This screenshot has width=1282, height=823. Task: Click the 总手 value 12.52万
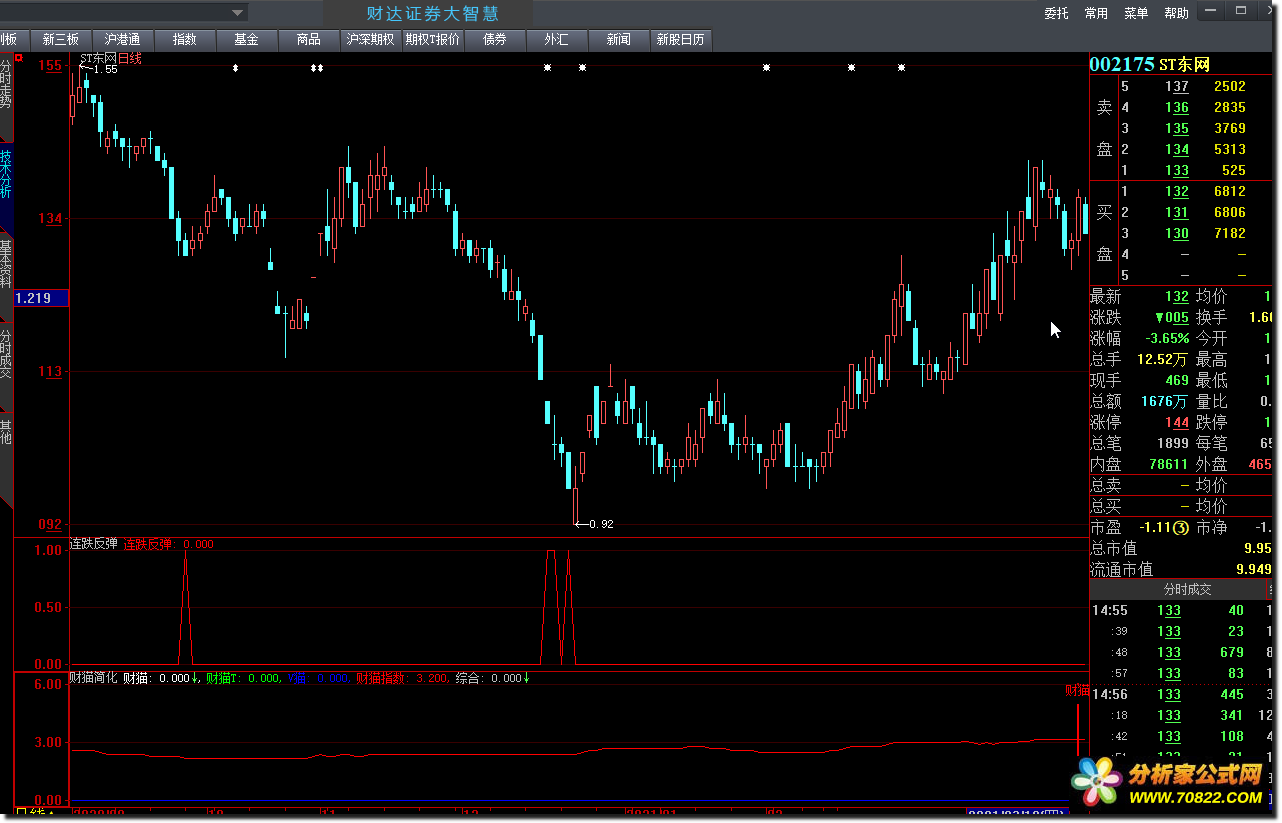point(1163,360)
